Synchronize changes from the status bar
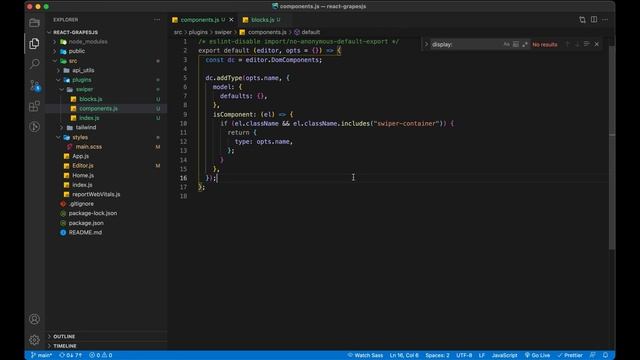Image resolution: width=640 pixels, height=360 pixels. click(70, 355)
